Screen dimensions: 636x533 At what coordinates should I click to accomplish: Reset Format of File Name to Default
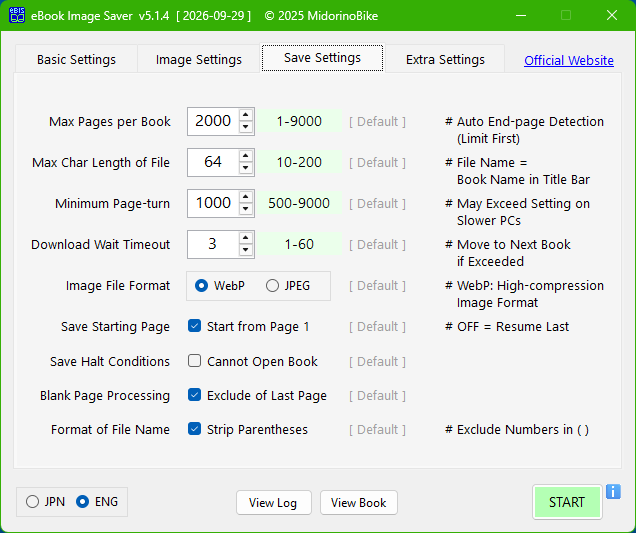377,430
